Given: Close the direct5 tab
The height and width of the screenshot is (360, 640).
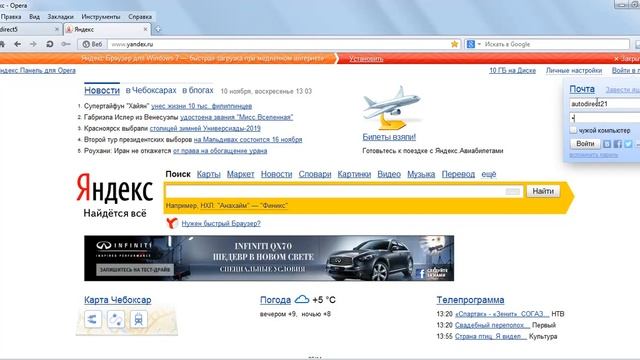Looking at the screenshot, I should pyautogui.click(x=57, y=29).
